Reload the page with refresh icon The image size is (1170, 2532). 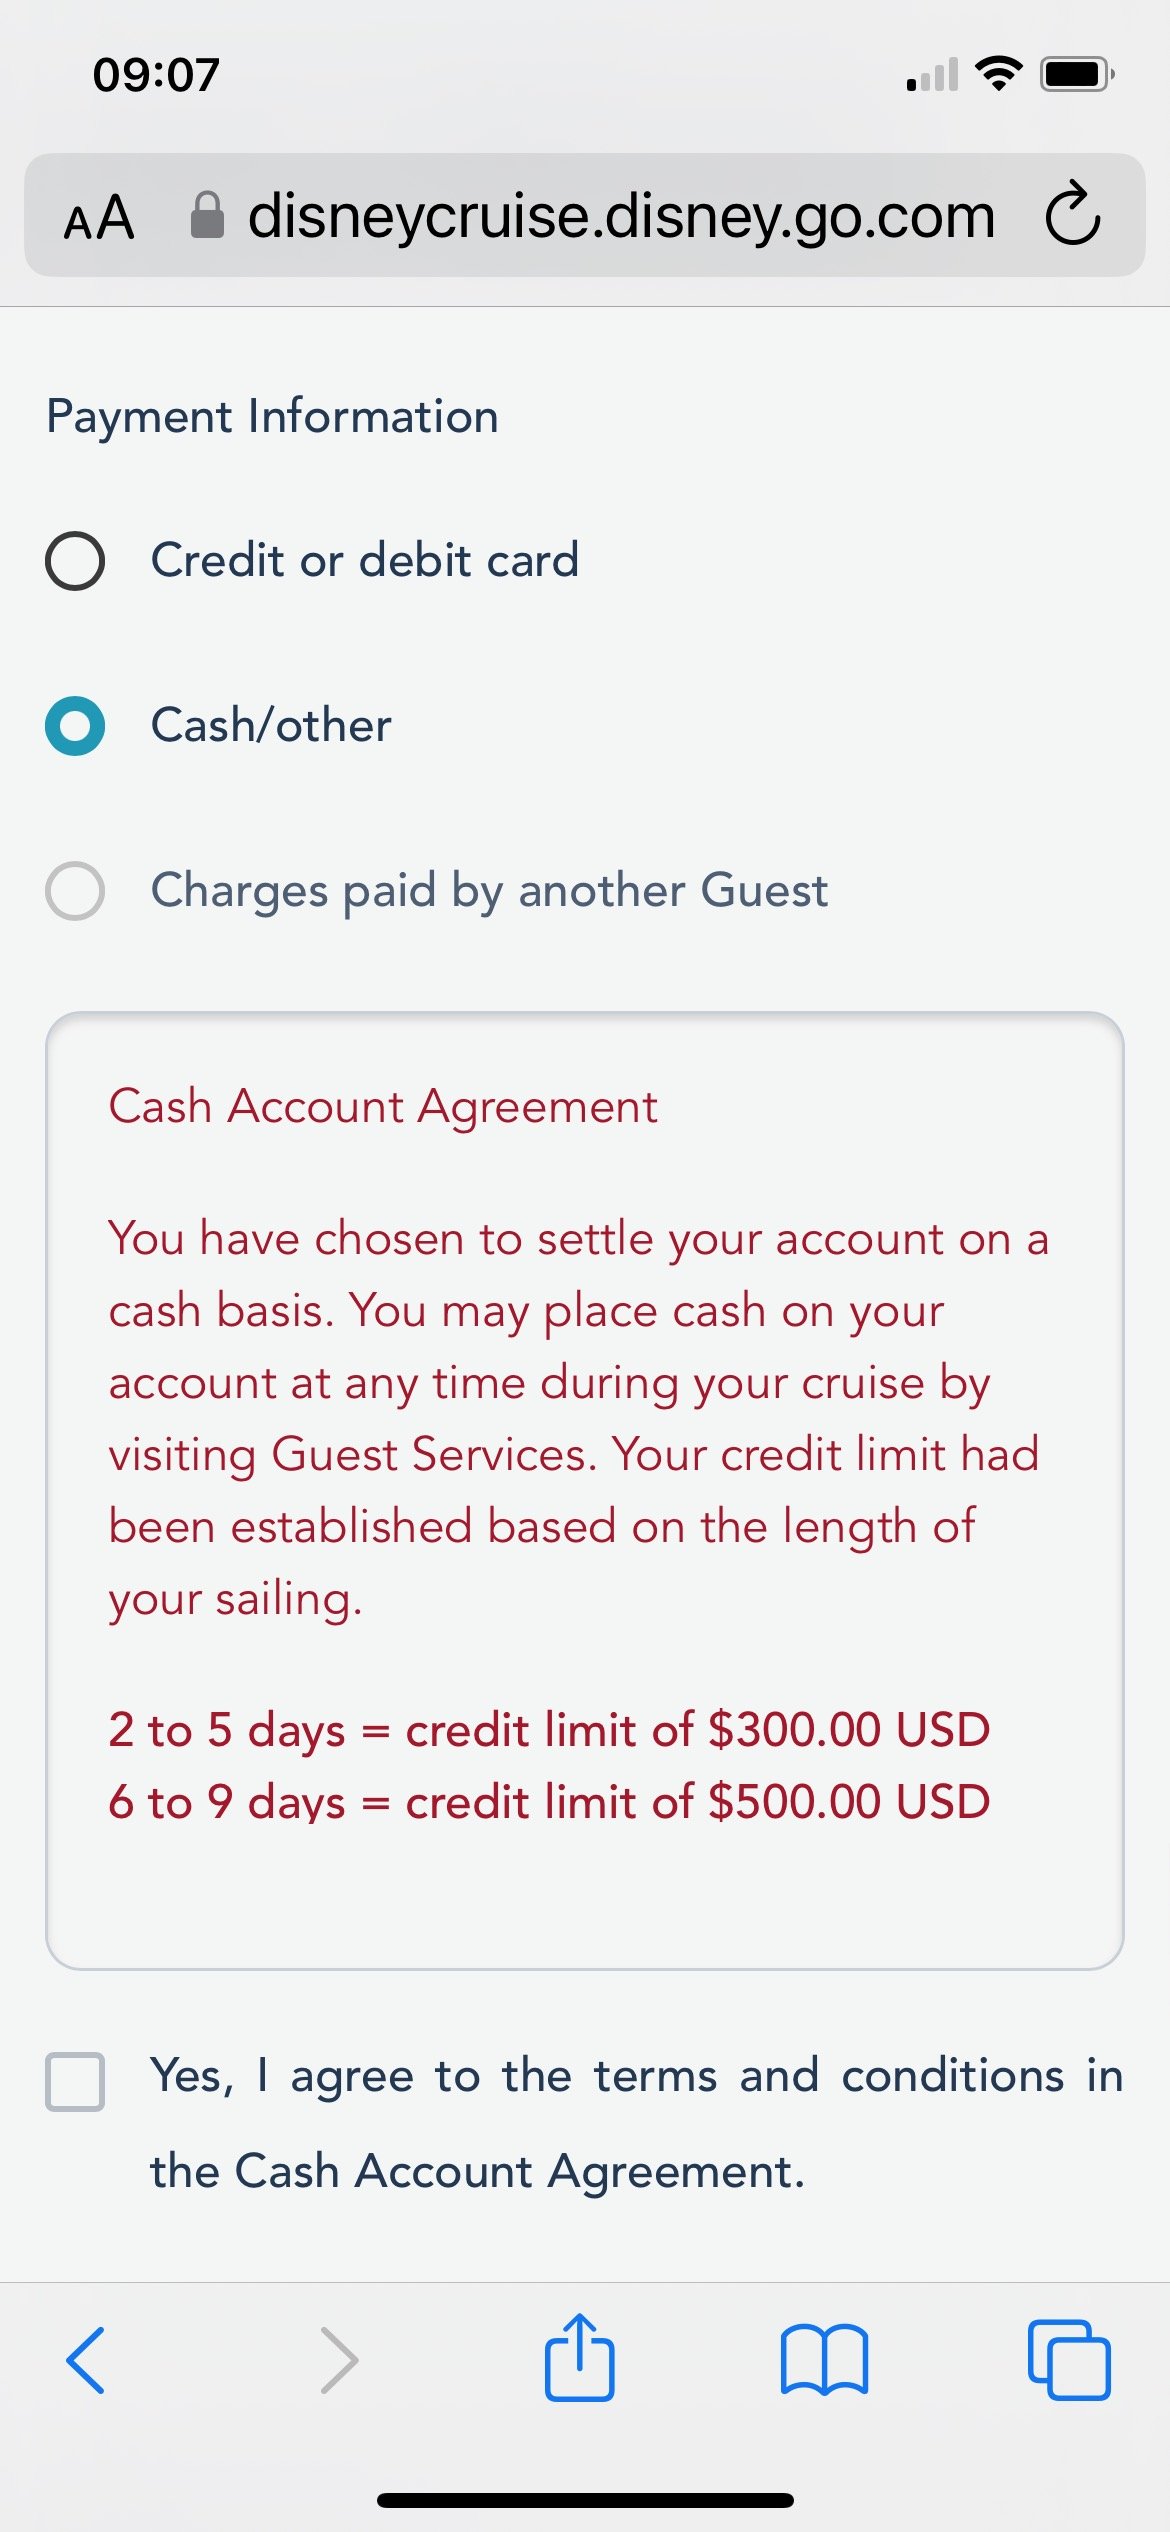coord(1073,214)
